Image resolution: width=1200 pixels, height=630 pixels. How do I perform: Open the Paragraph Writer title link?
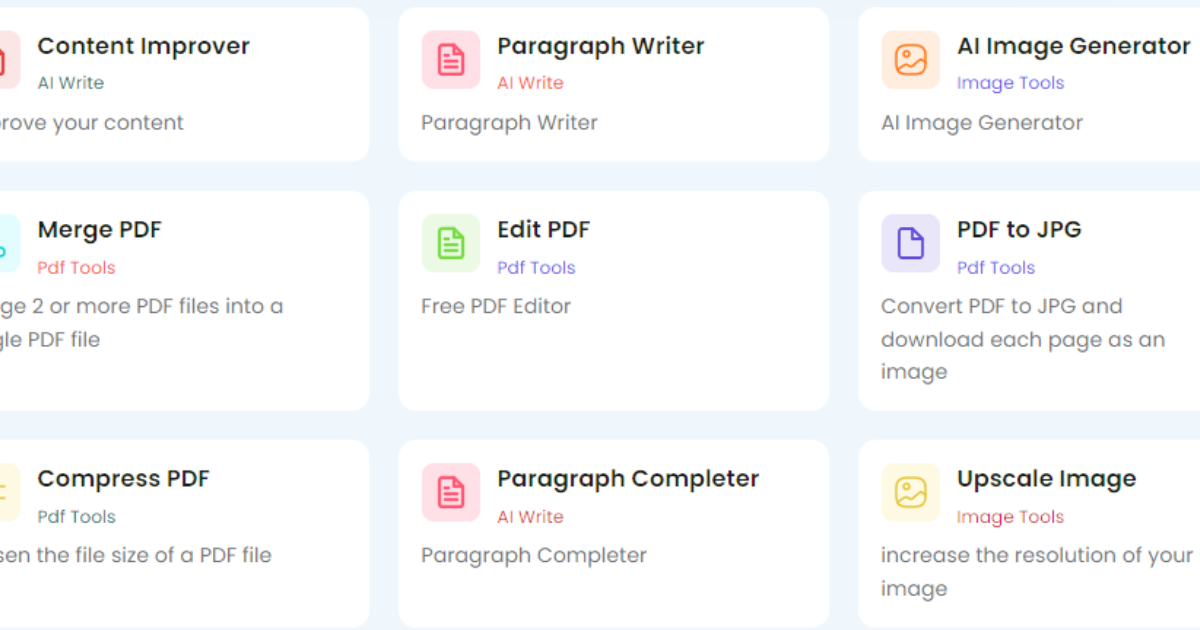pos(600,46)
